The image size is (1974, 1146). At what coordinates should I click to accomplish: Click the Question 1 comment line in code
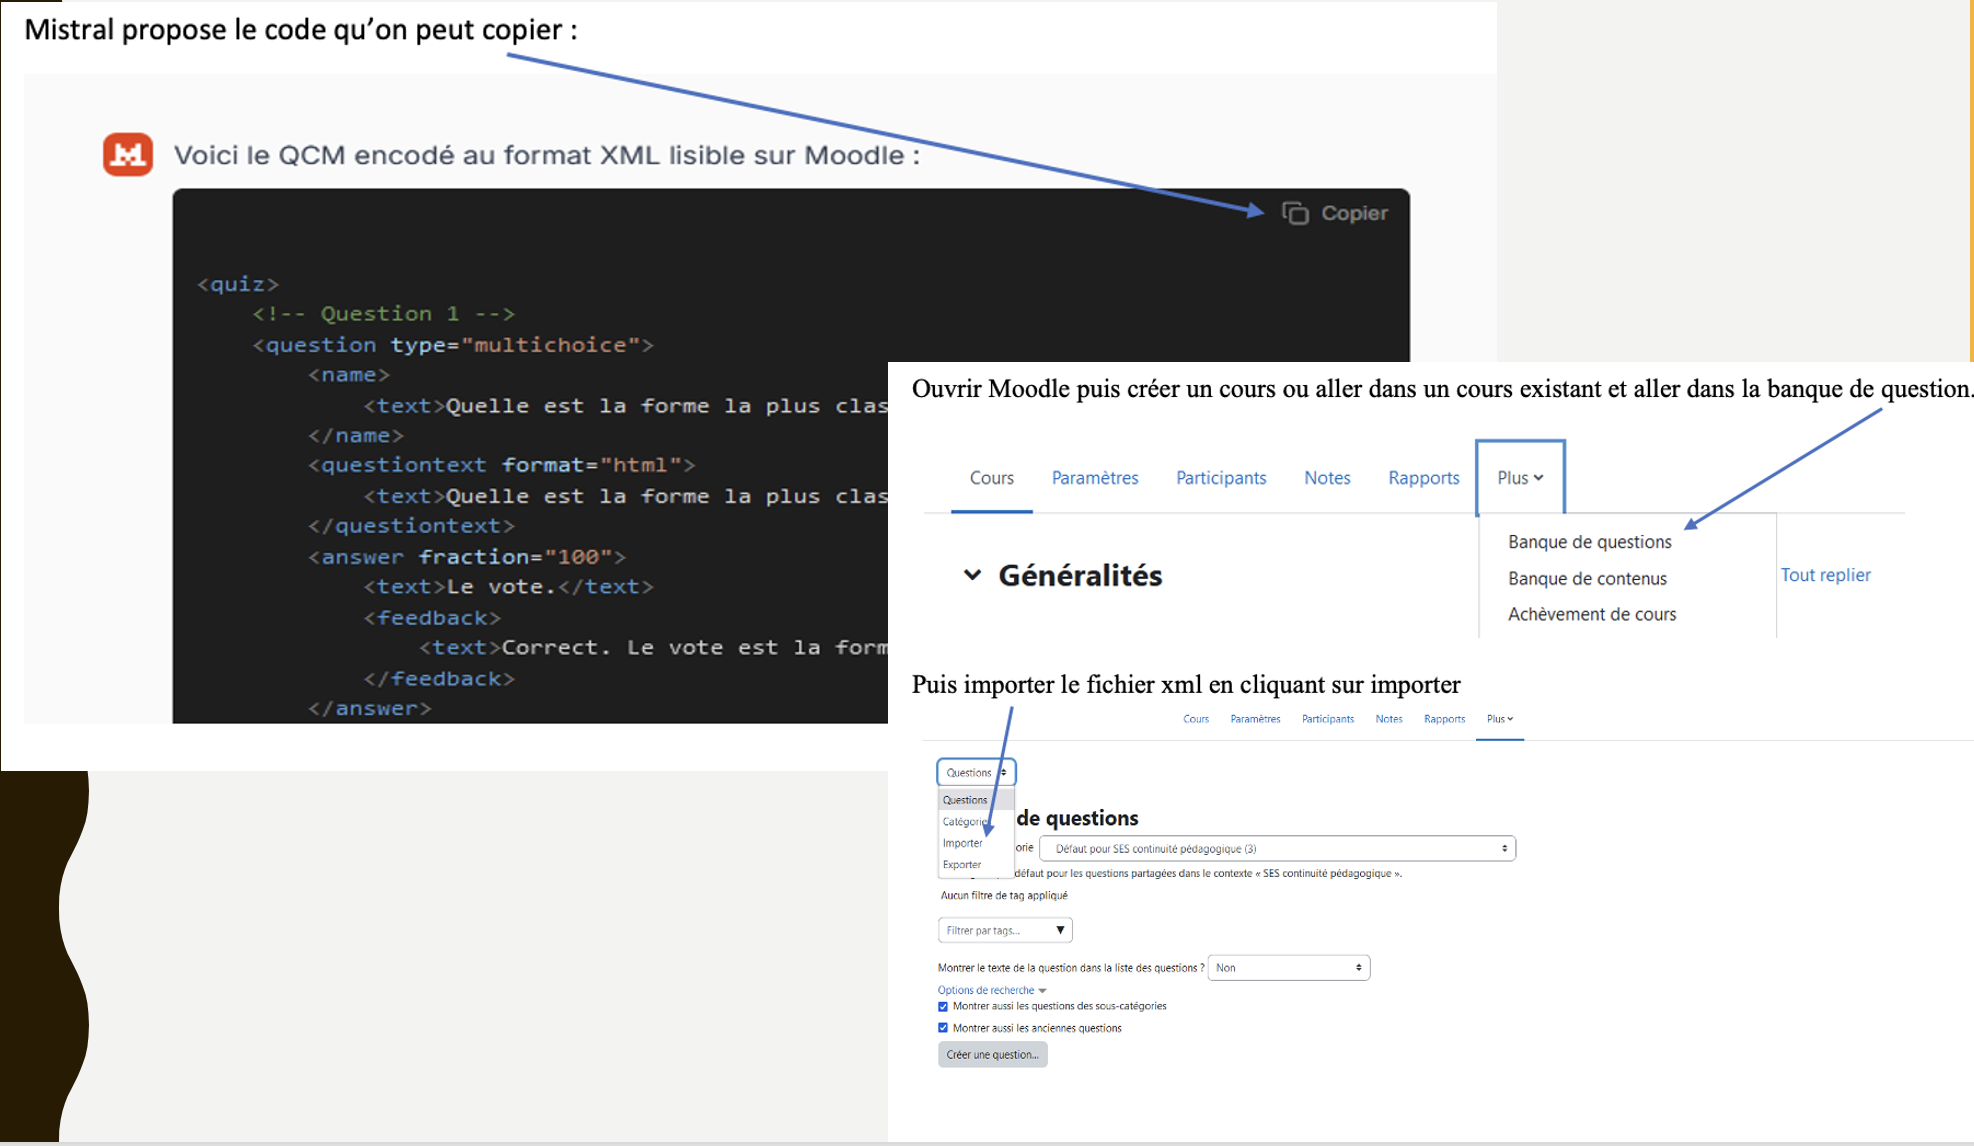click(x=383, y=314)
